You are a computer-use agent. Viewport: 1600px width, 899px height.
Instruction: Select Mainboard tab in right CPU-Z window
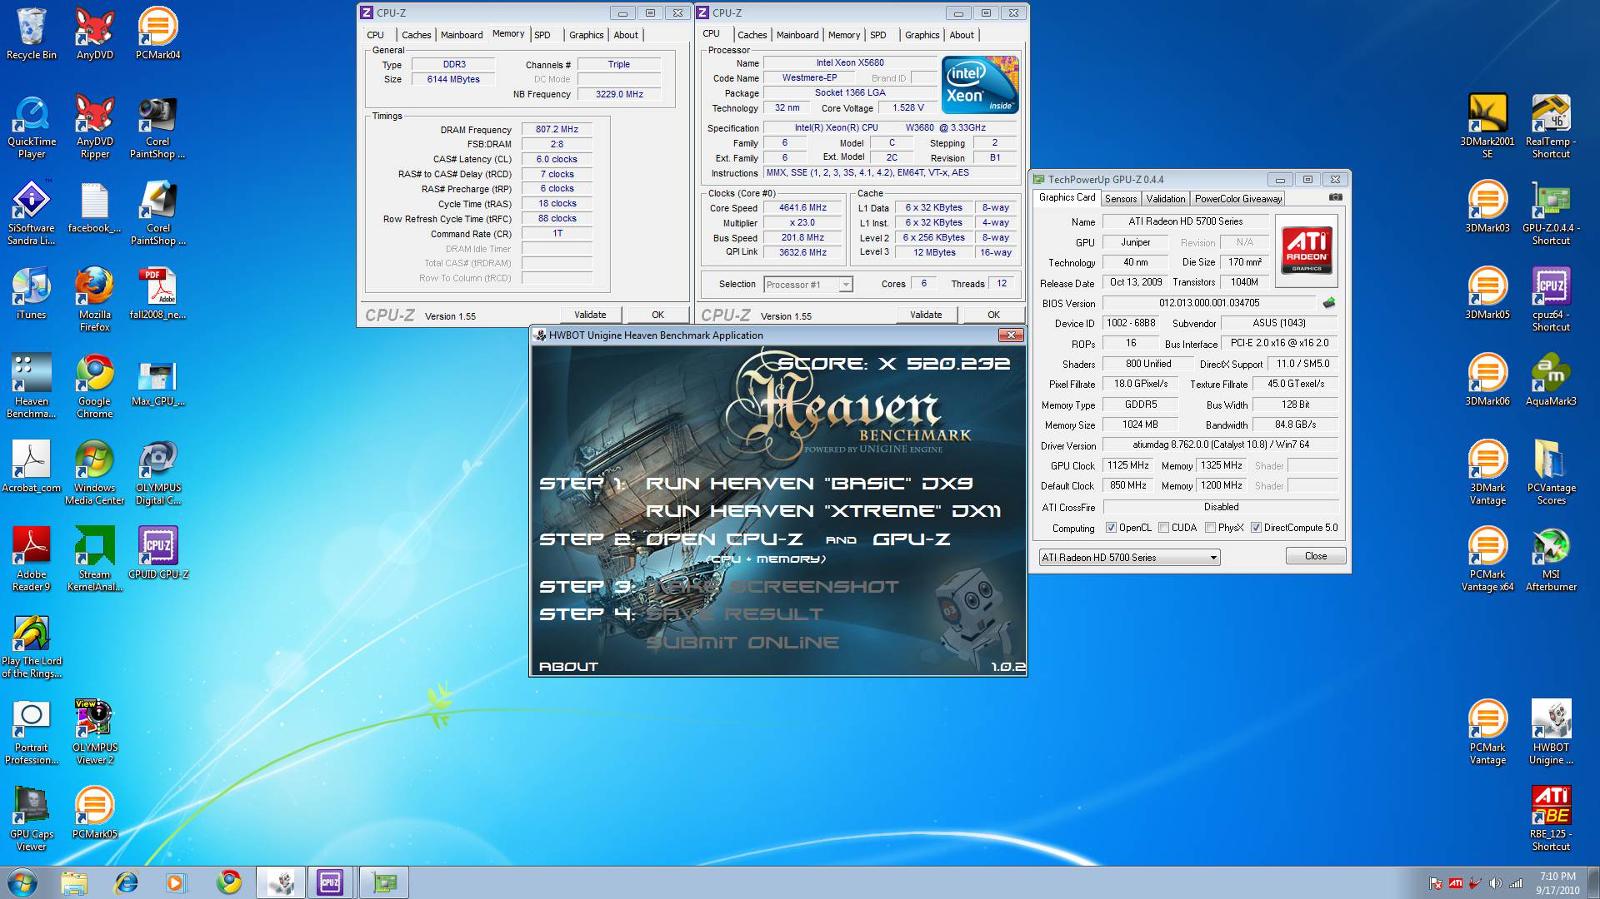point(797,35)
